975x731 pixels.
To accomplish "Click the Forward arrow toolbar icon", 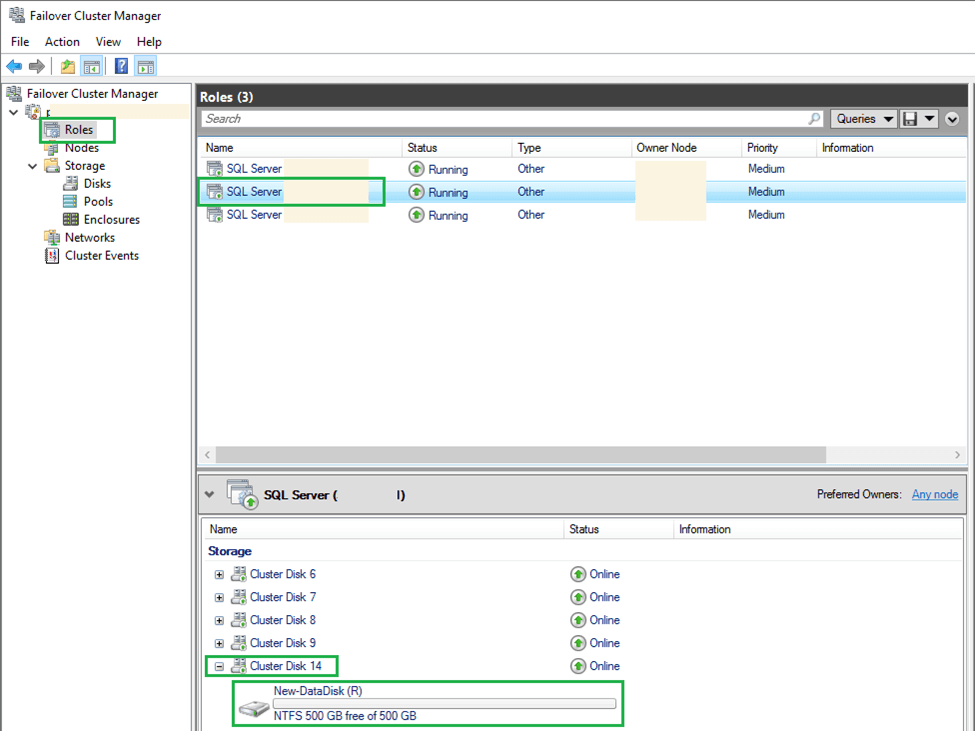I will coord(37,67).
